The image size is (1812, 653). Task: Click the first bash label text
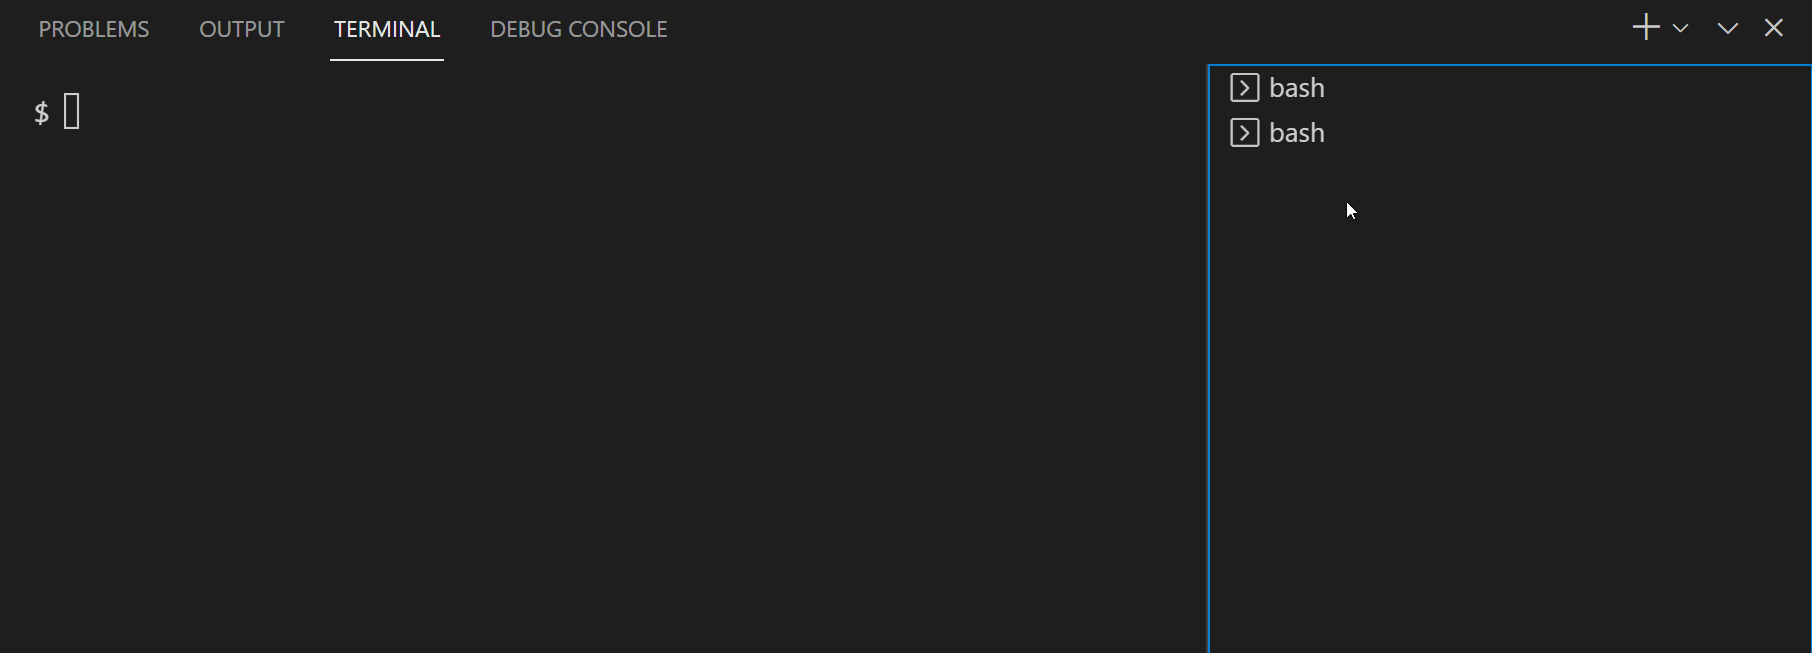pyautogui.click(x=1297, y=87)
